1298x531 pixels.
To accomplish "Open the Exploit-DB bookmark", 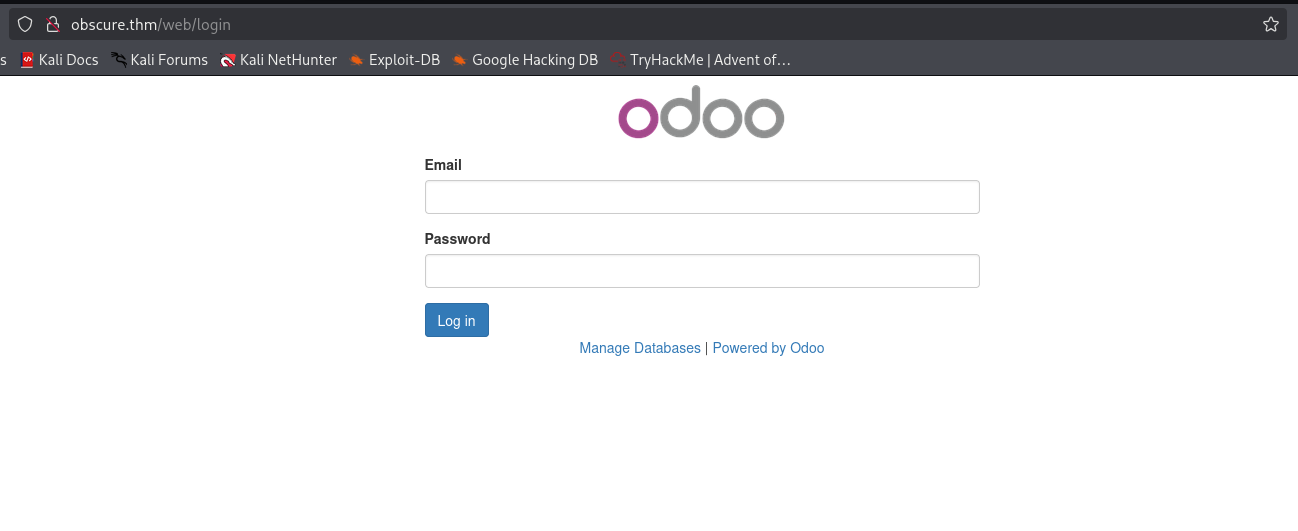I will [395, 60].
